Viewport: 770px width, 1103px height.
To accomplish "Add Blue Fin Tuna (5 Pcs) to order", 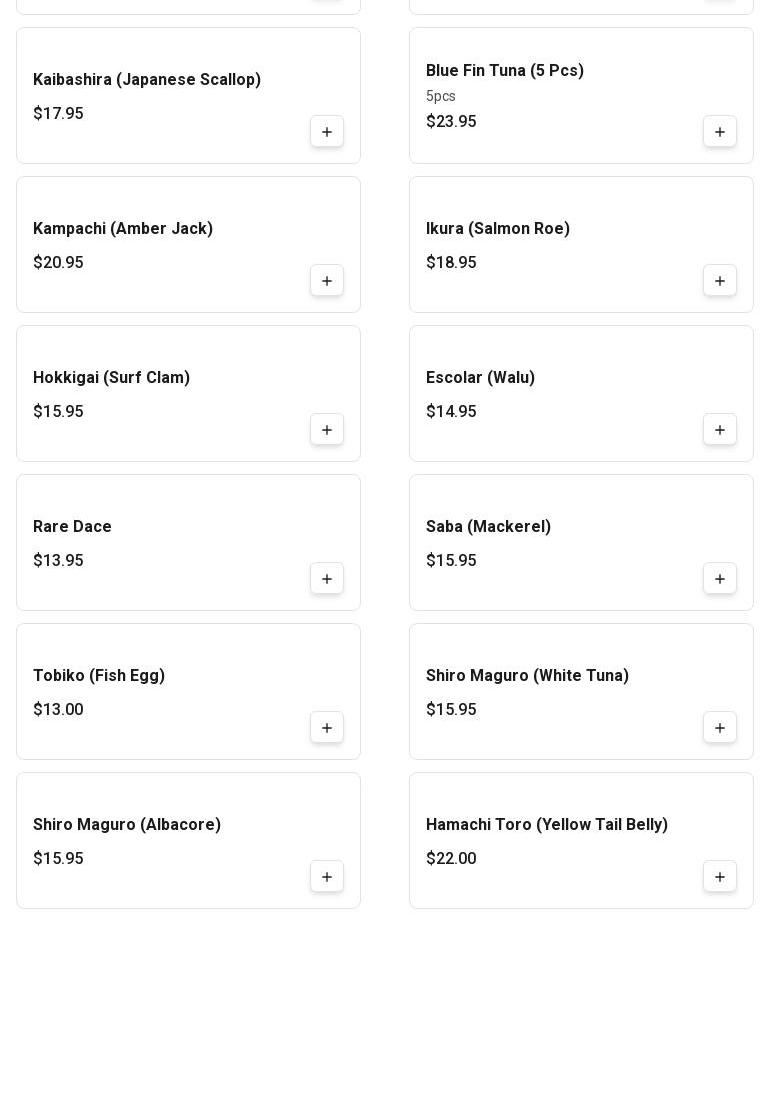I will click(720, 132).
